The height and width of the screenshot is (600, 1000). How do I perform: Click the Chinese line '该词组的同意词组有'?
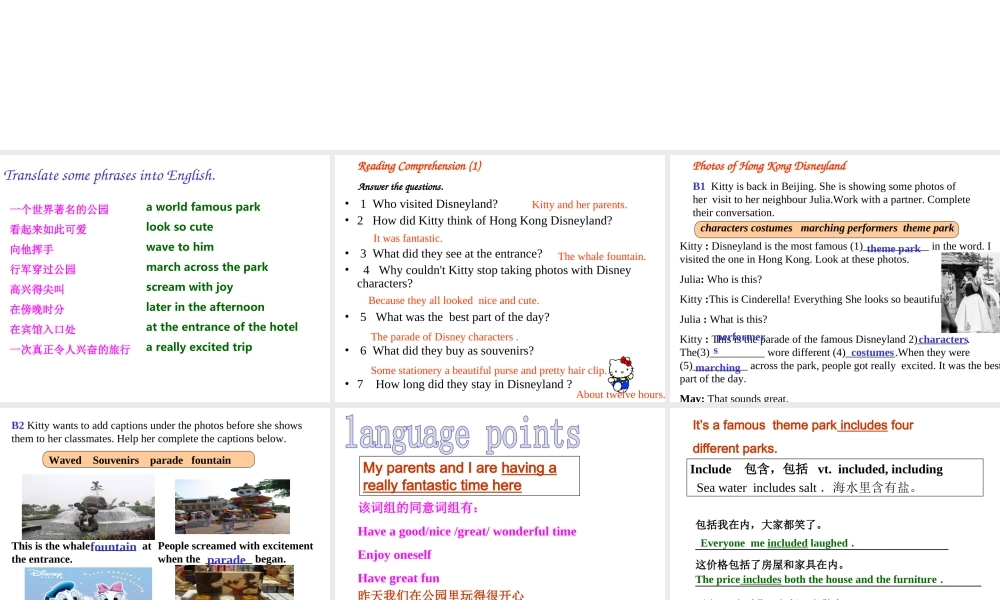(x=418, y=508)
